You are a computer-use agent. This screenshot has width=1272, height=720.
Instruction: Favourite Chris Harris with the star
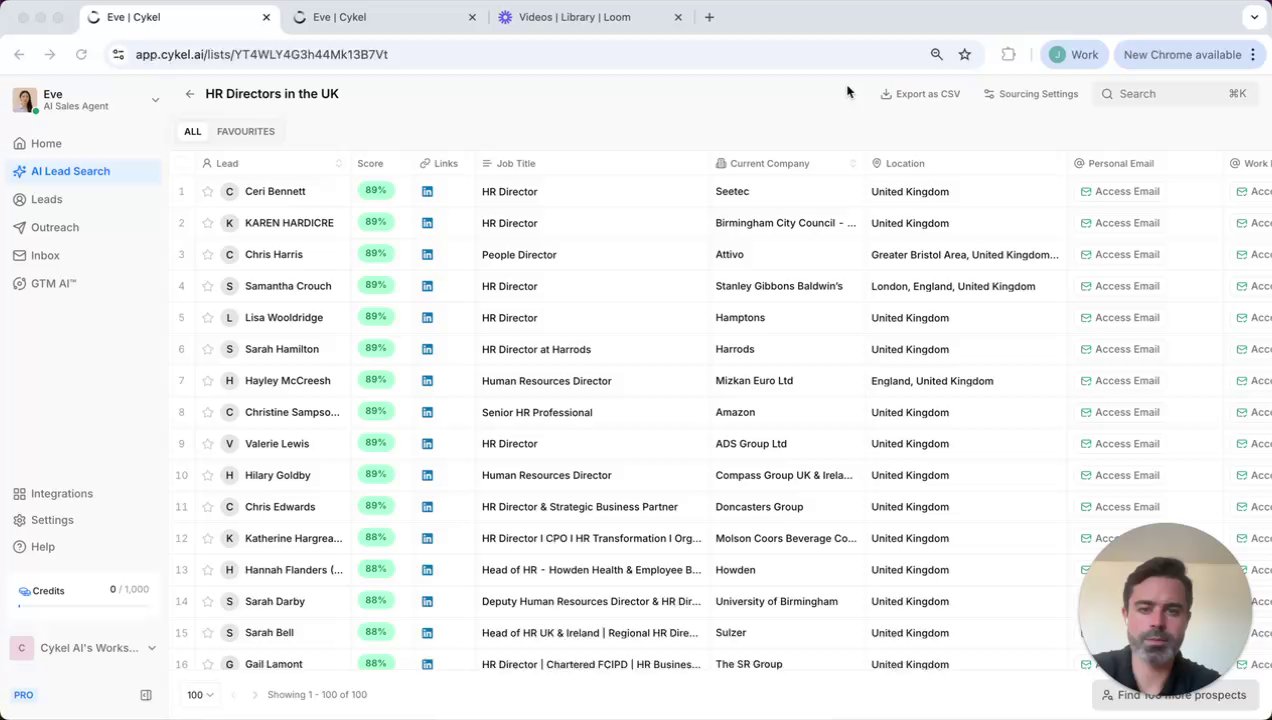point(207,255)
